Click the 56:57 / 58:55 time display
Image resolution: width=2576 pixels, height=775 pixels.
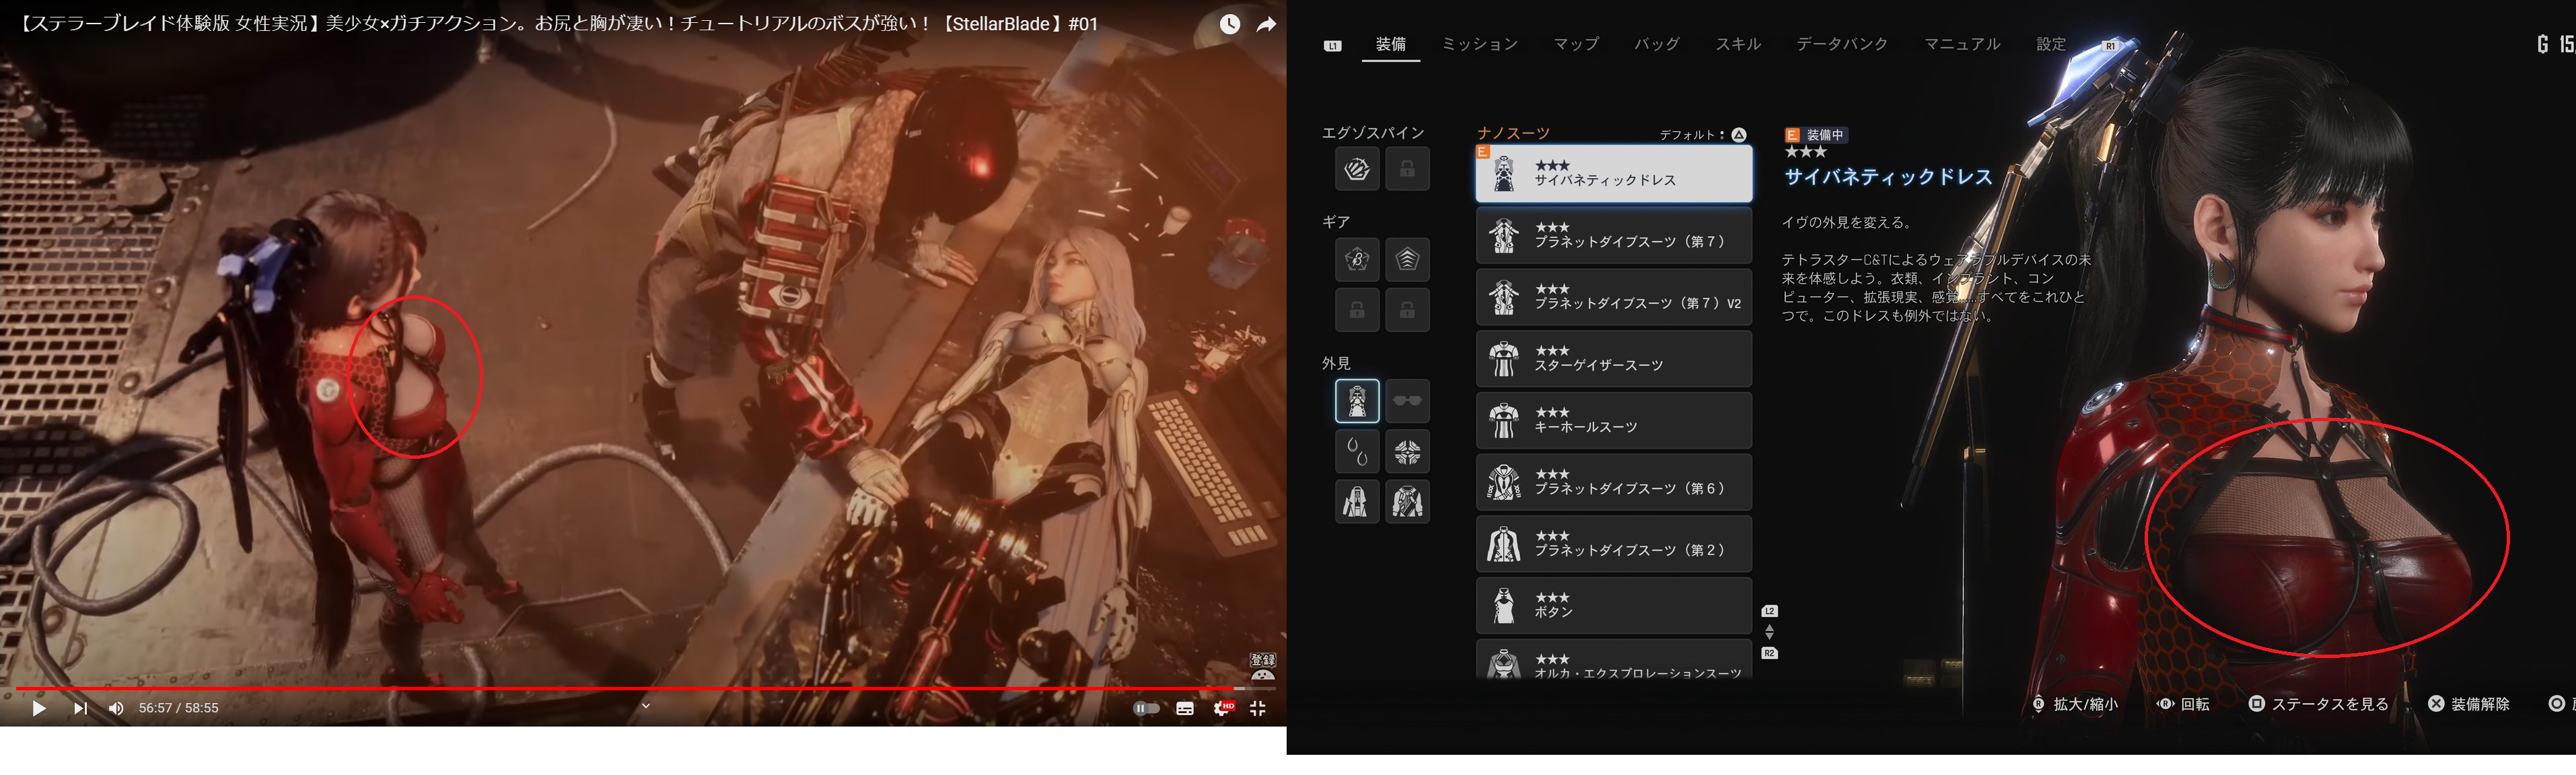click(179, 708)
